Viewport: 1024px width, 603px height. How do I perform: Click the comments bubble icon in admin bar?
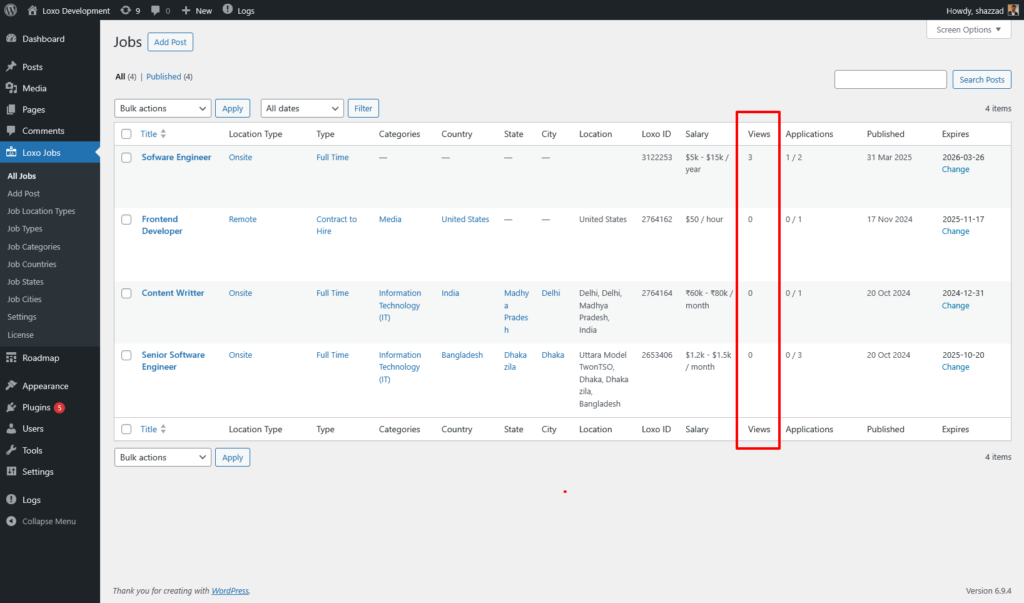click(x=156, y=10)
